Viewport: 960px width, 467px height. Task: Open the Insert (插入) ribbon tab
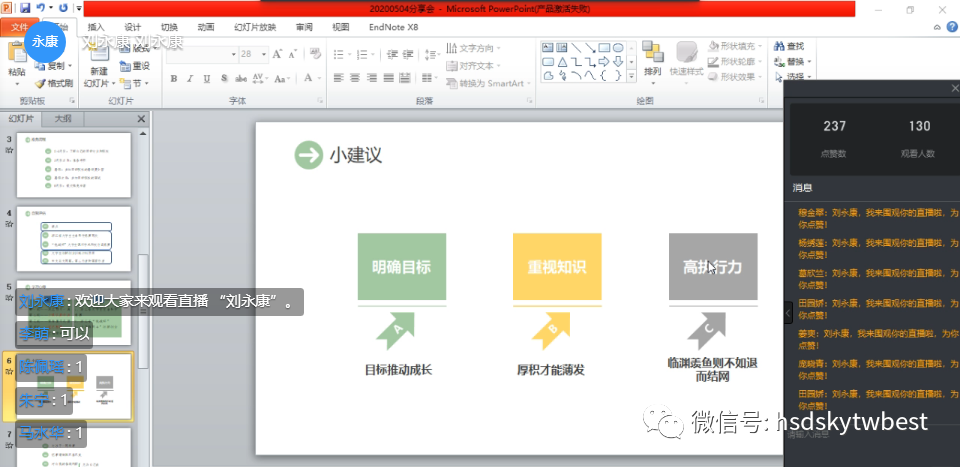96,27
